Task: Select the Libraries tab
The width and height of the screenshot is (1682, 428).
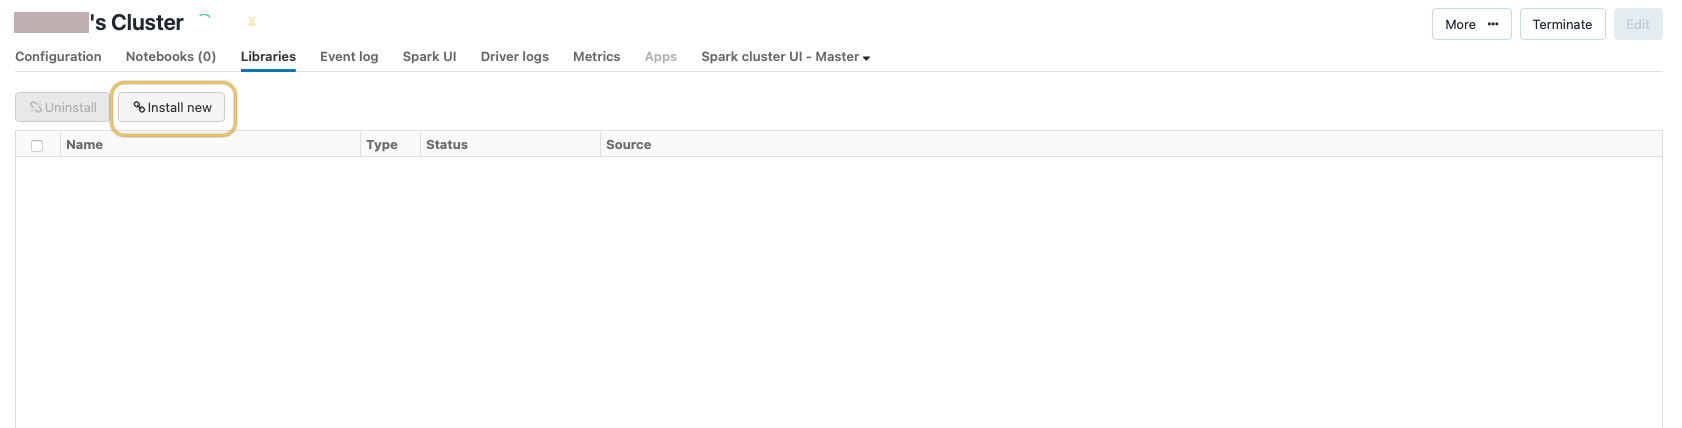Action: coord(268,57)
